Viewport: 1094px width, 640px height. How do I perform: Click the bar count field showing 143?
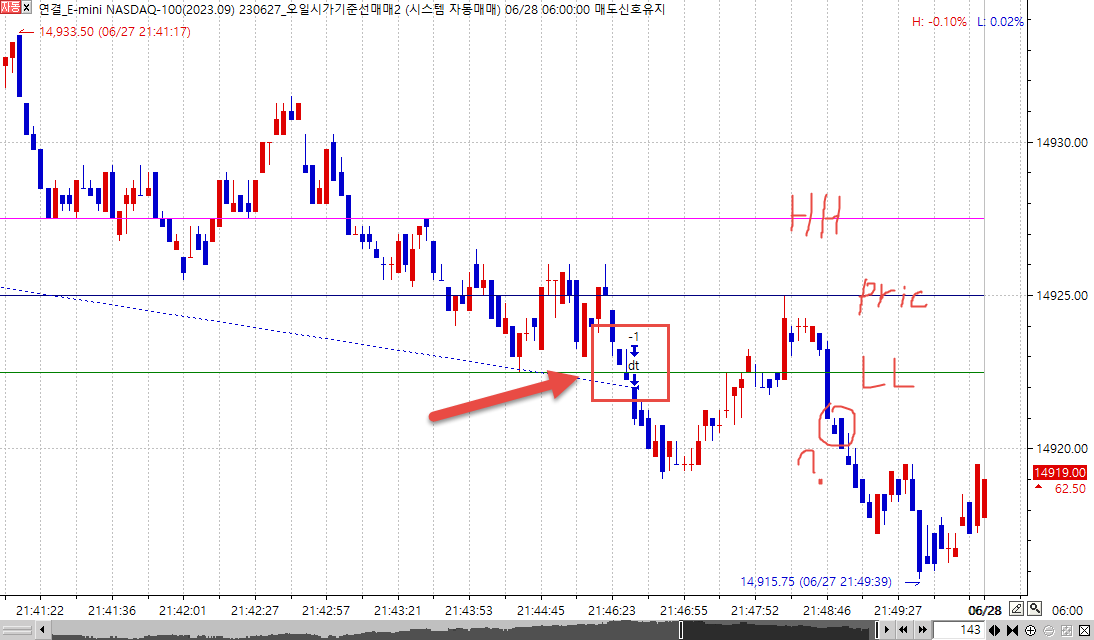(958, 630)
